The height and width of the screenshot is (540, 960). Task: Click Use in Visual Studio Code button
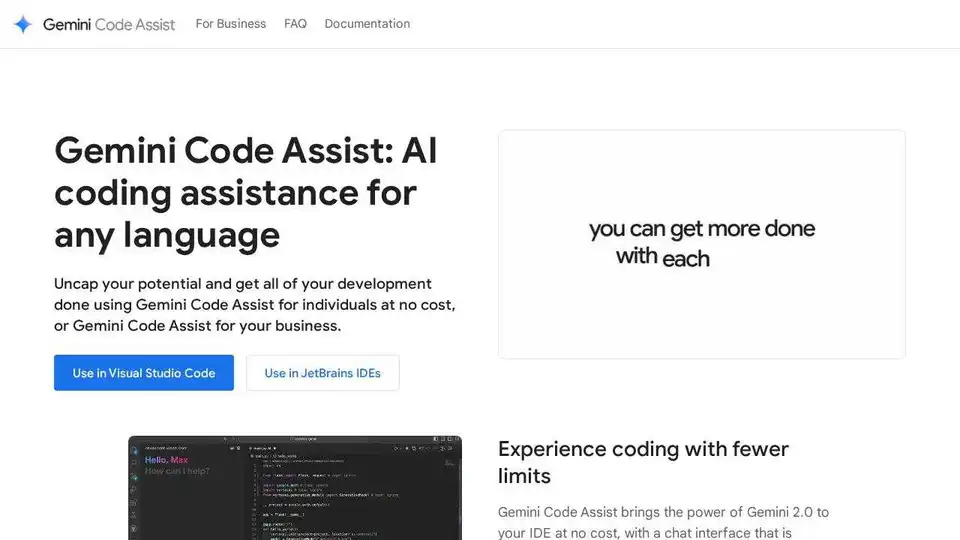[x=144, y=373]
